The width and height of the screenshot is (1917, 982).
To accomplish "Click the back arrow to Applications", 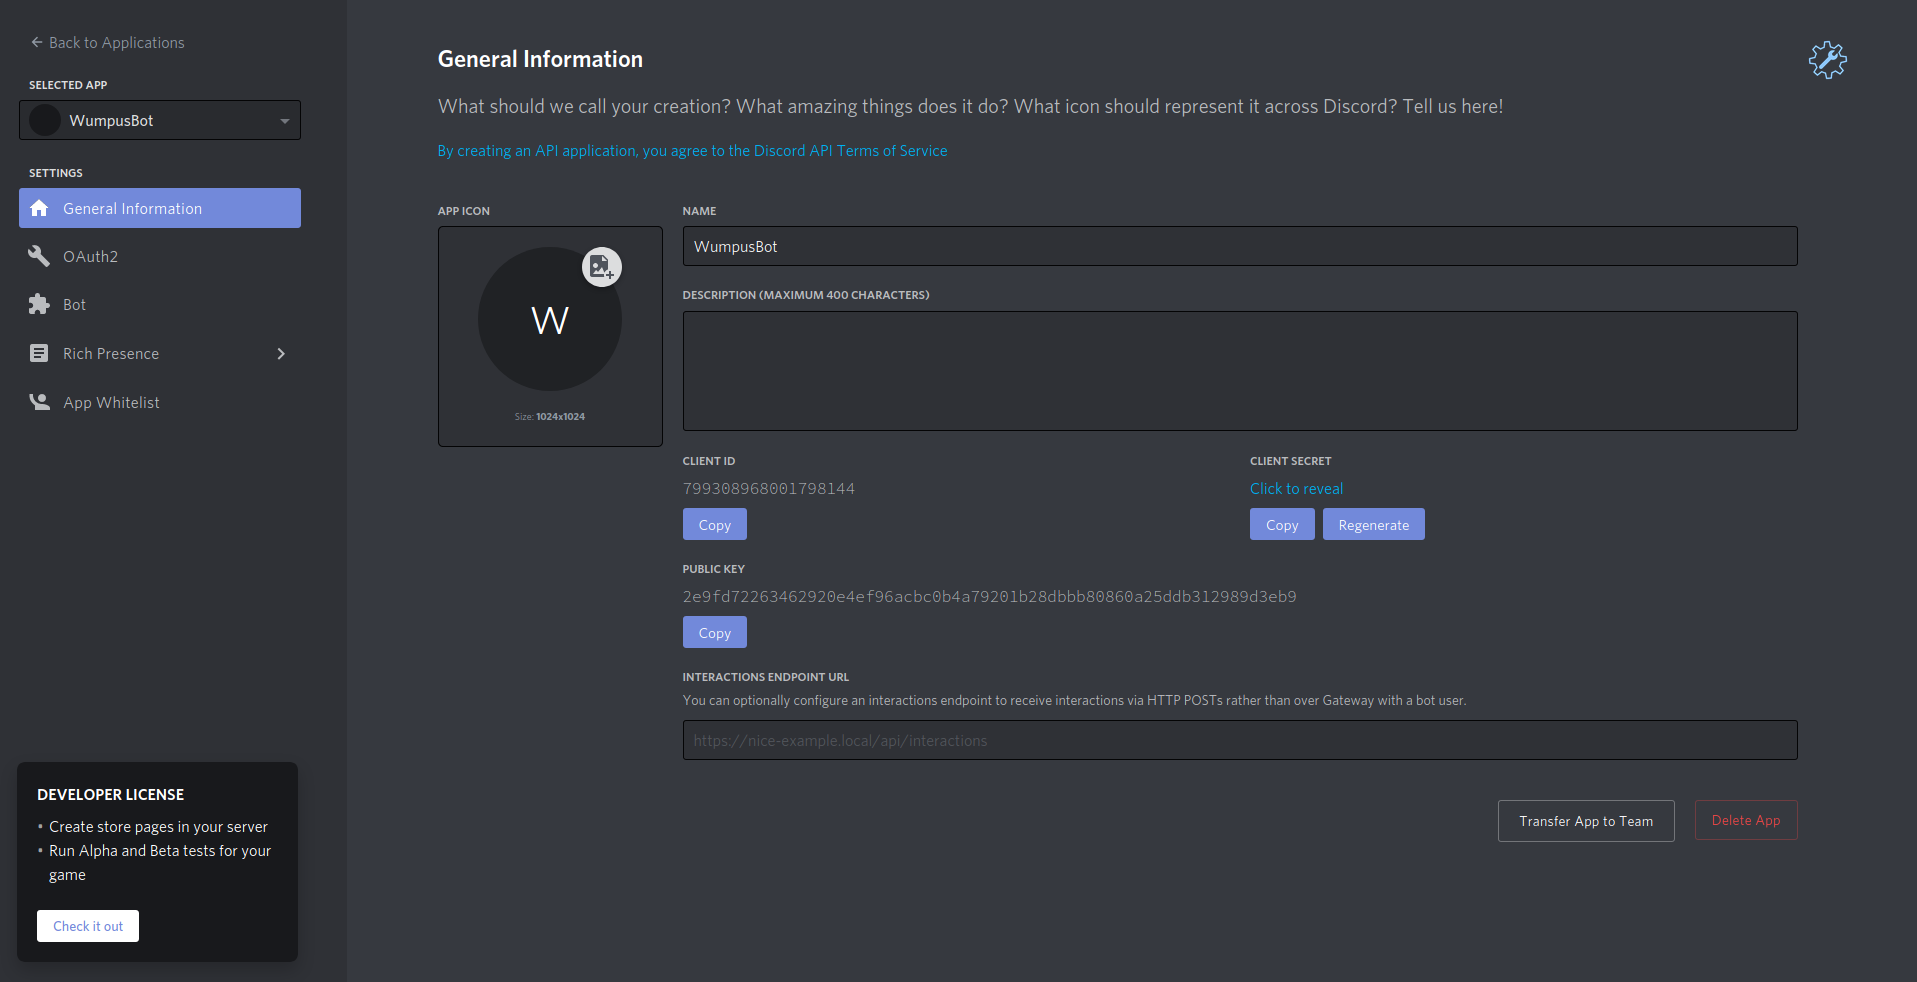I will [35, 41].
